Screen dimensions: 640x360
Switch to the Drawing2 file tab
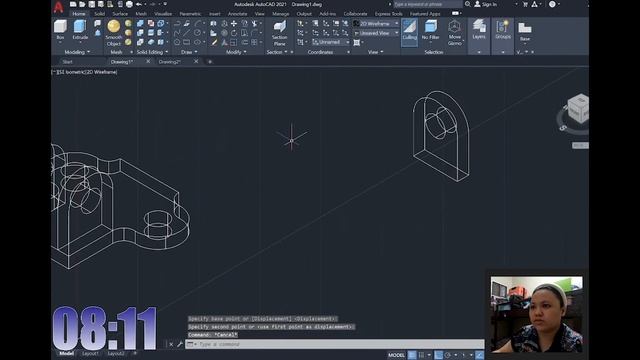(170, 62)
